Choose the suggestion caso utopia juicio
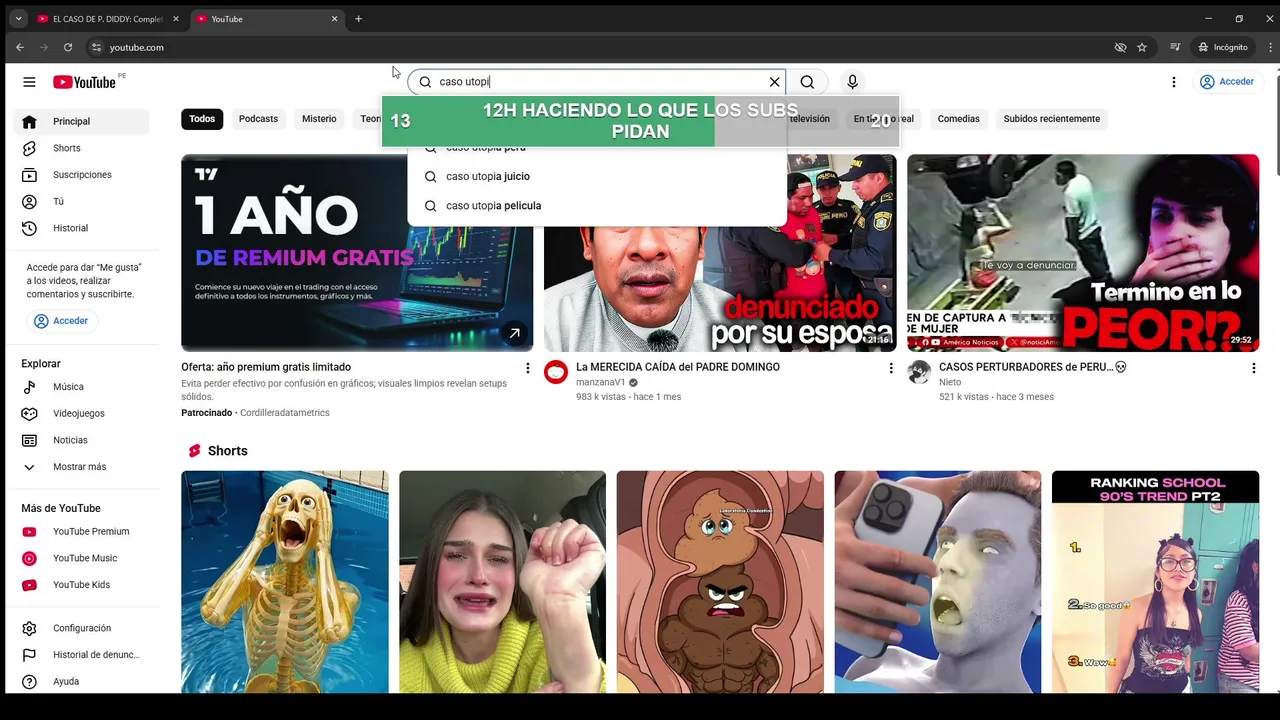1280x720 pixels. click(597, 176)
